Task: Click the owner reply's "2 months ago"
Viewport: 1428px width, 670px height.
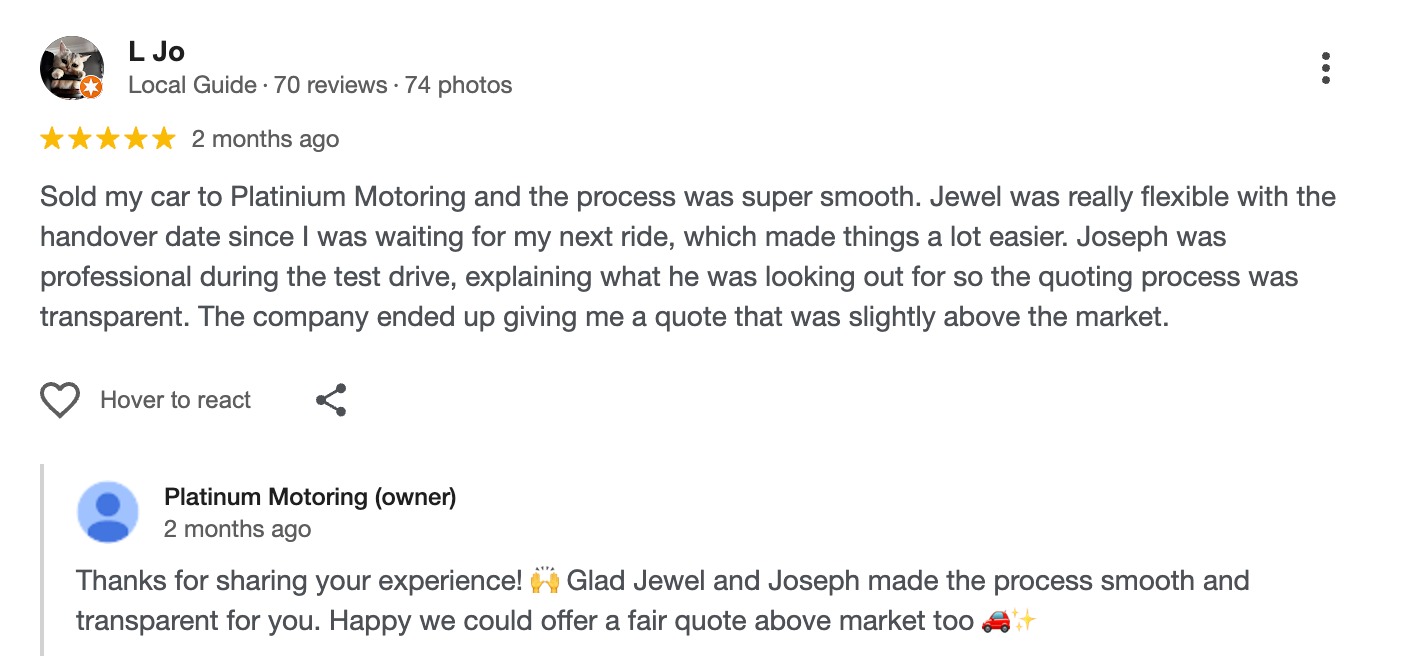Action: pos(237,529)
